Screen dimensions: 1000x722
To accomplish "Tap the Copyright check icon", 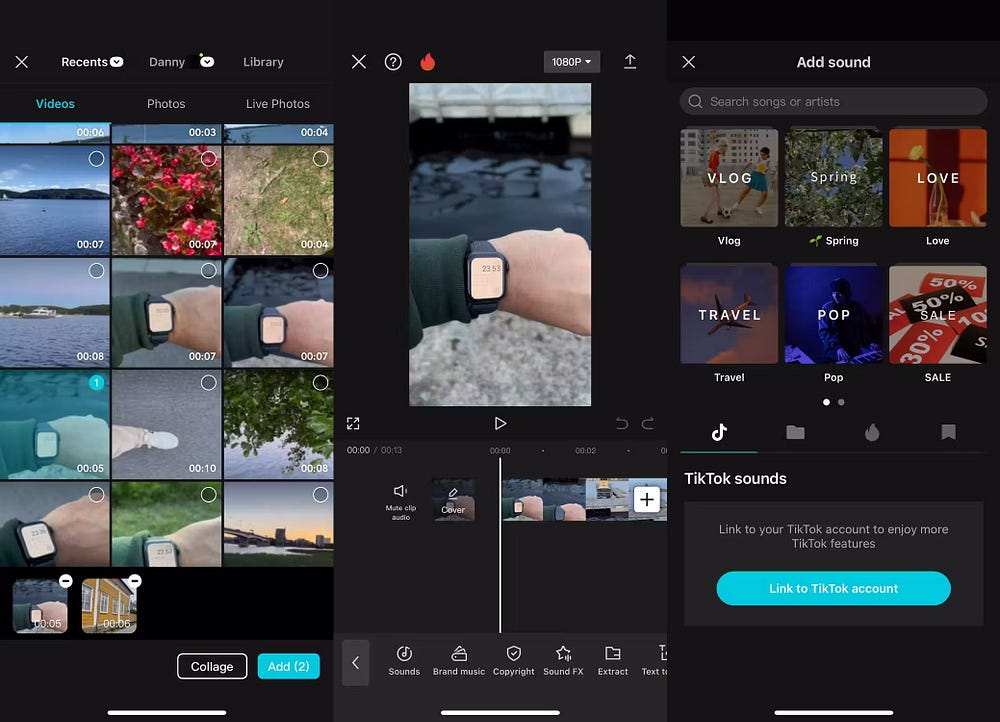I will pos(514,660).
